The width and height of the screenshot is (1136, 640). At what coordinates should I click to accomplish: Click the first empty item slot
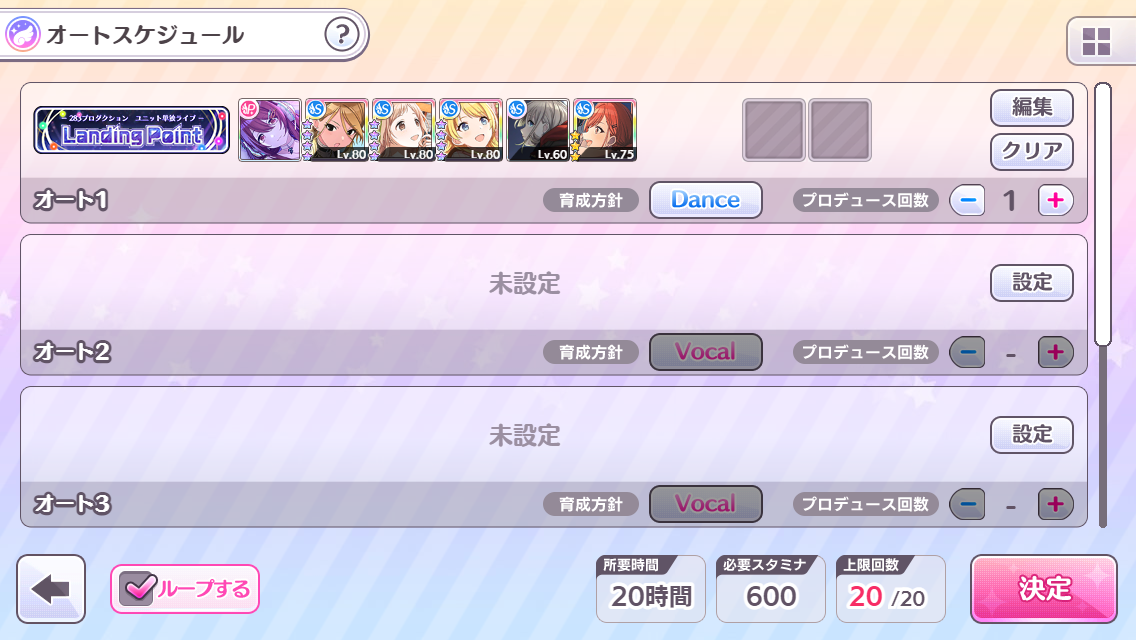(774, 130)
